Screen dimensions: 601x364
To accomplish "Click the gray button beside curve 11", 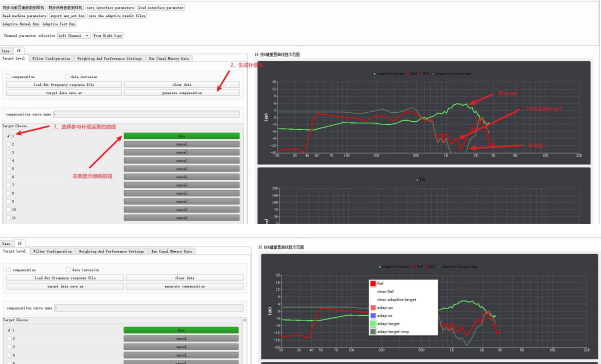I will (182, 218).
